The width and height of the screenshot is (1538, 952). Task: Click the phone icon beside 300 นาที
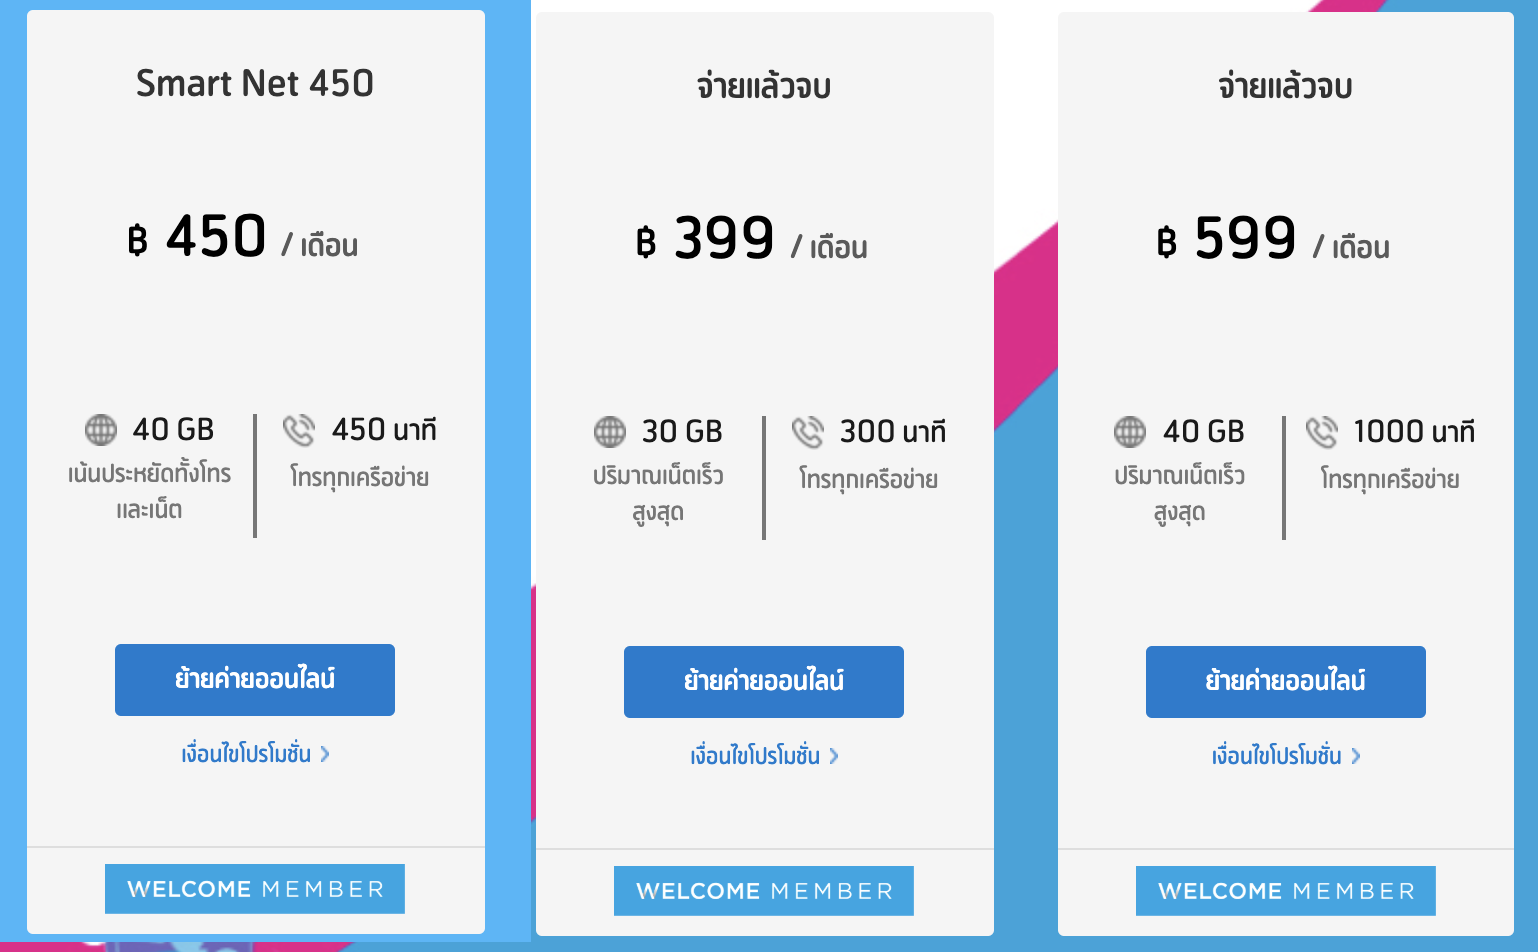(x=808, y=432)
